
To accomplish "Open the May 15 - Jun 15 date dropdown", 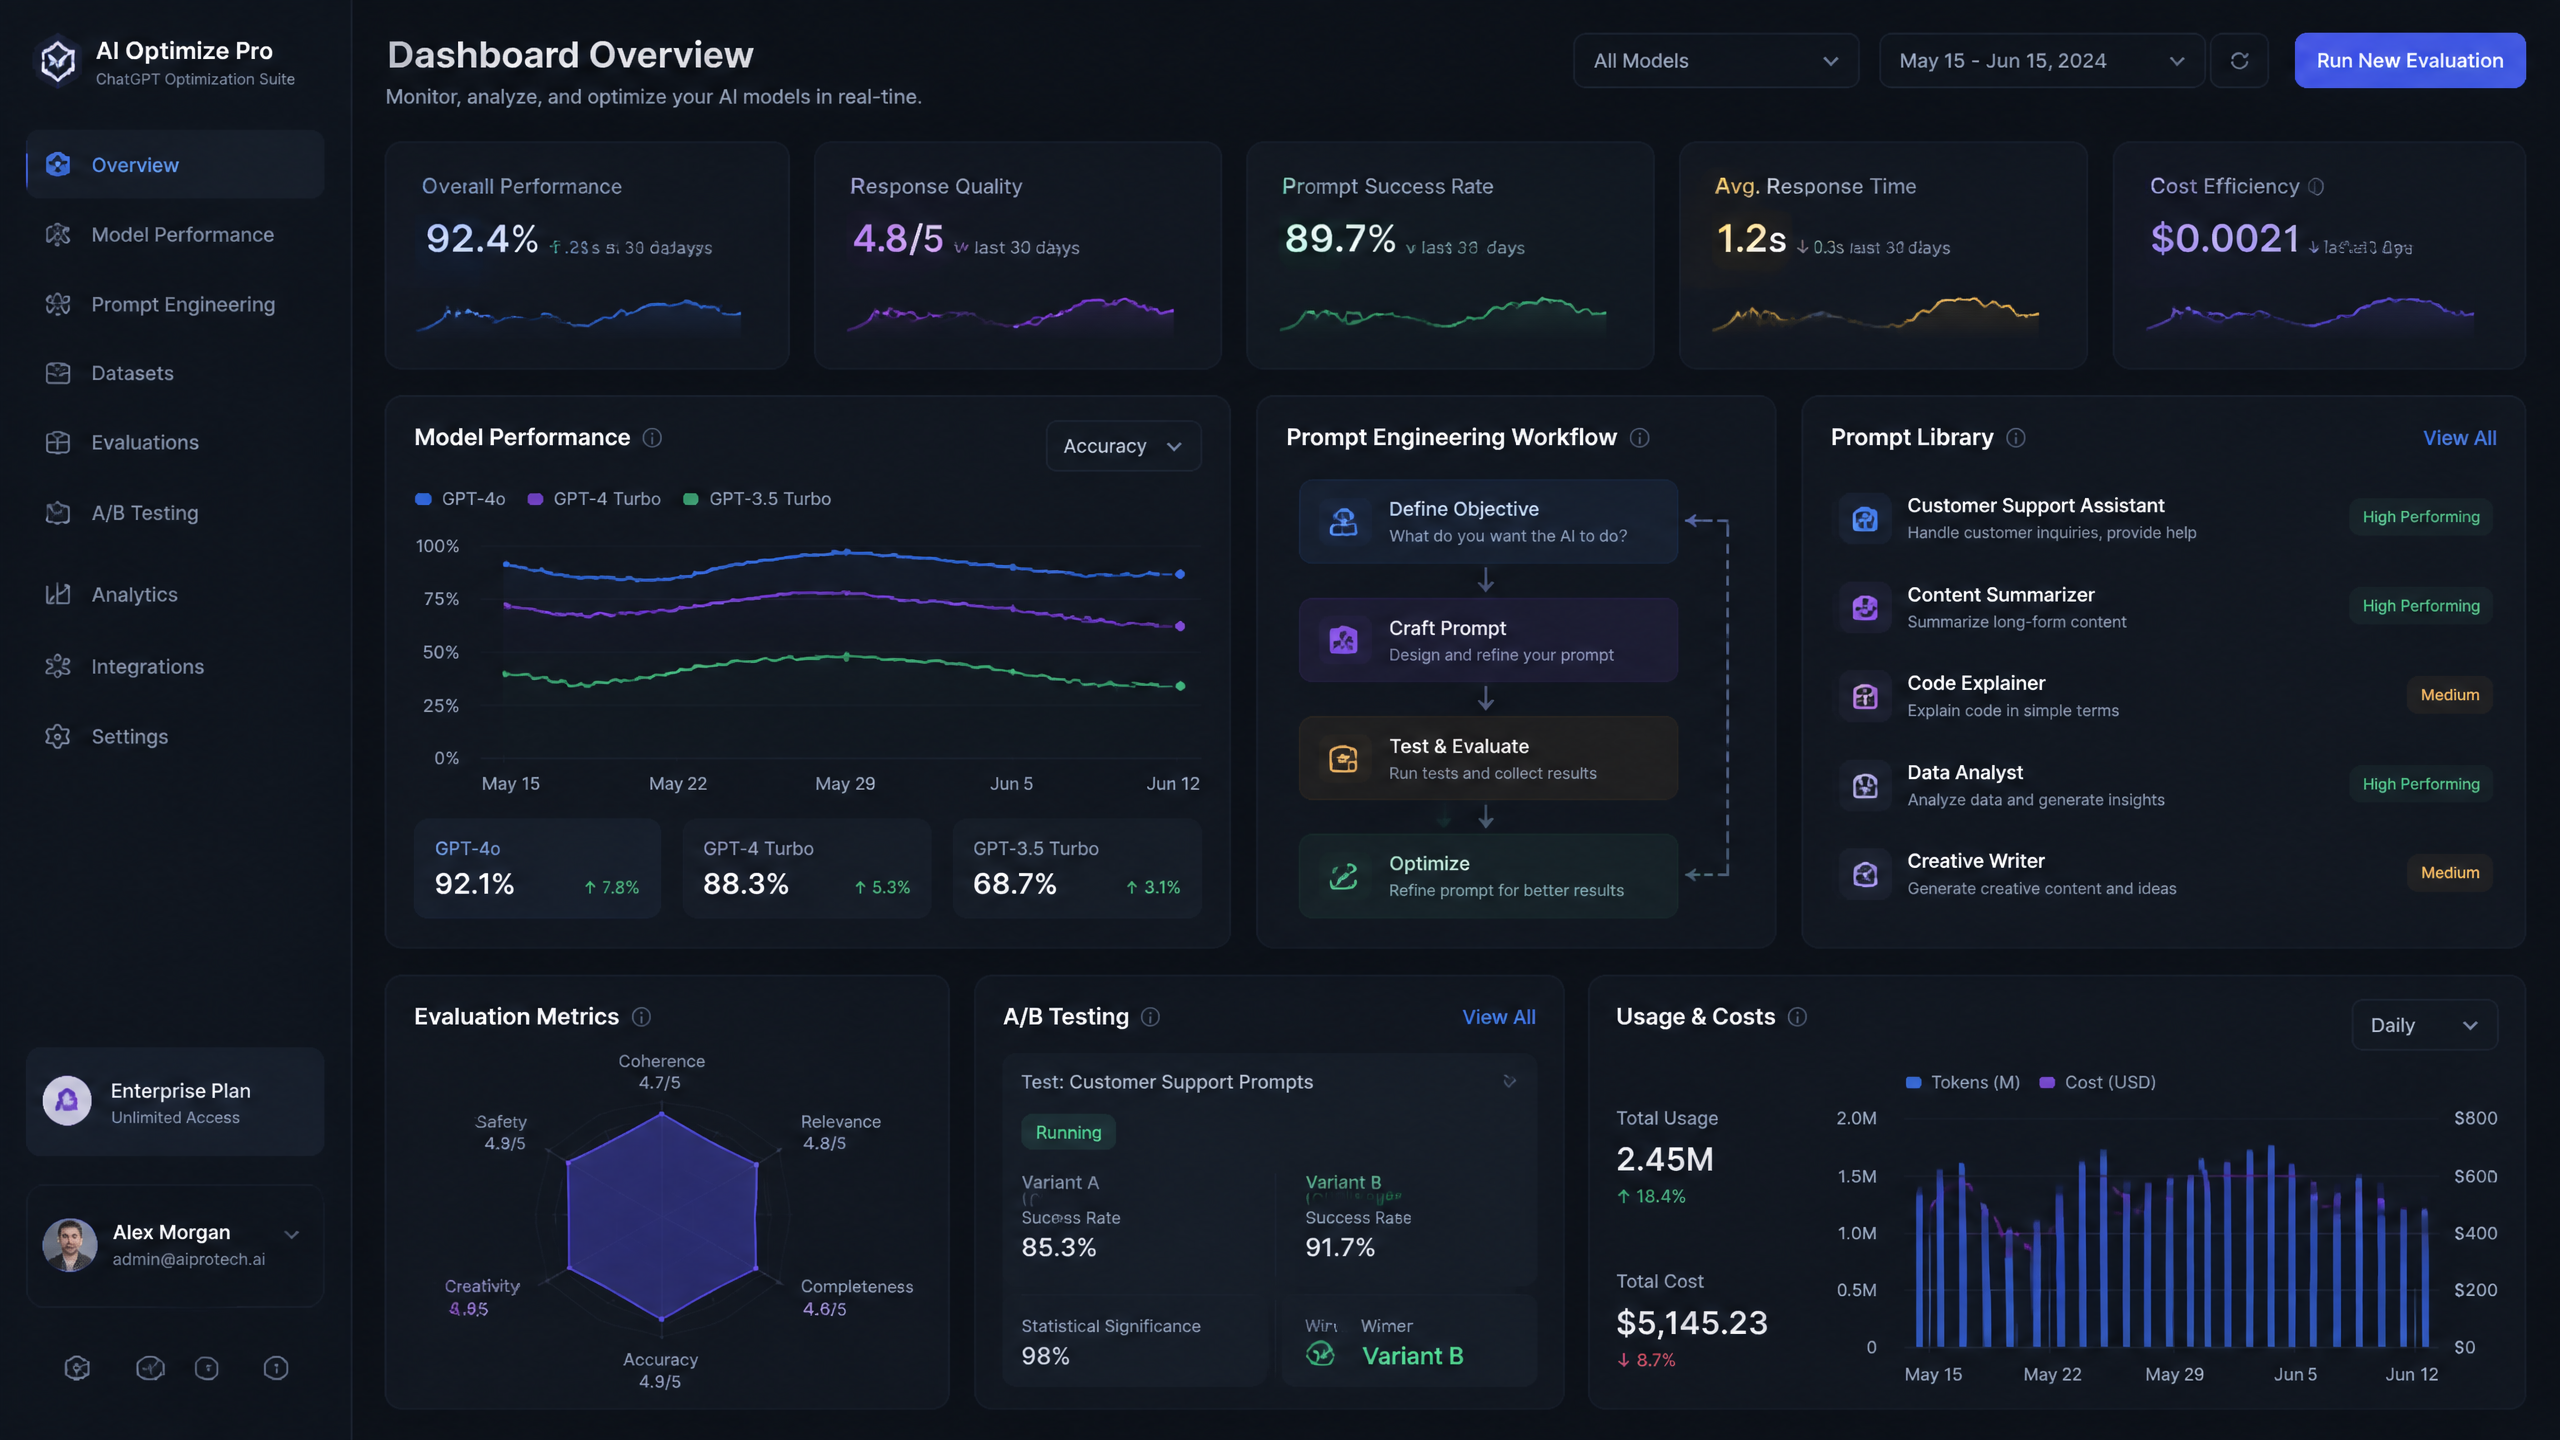I will pos(2041,61).
